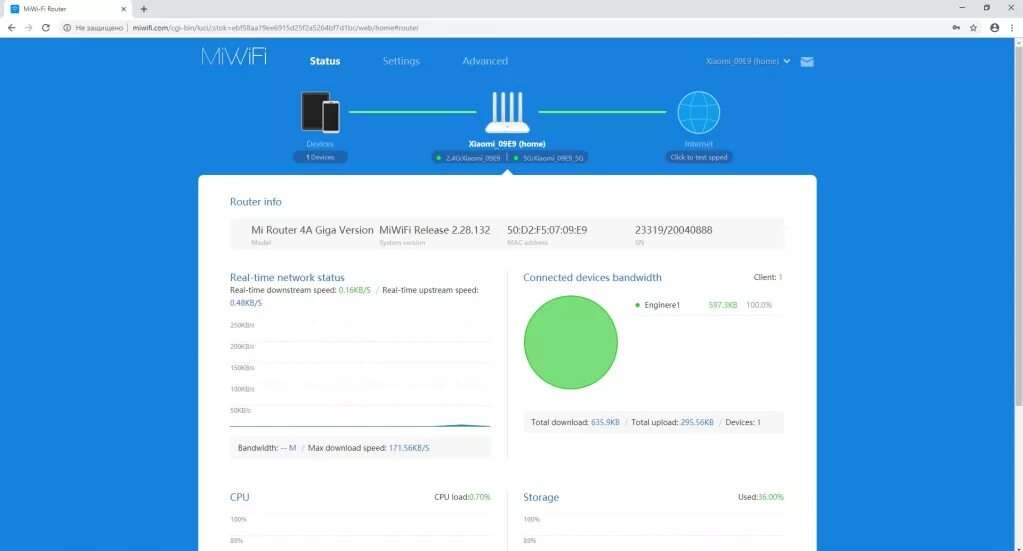The width and height of the screenshot is (1023, 551).
Task: Click the Storage section heading
Action: (x=541, y=497)
